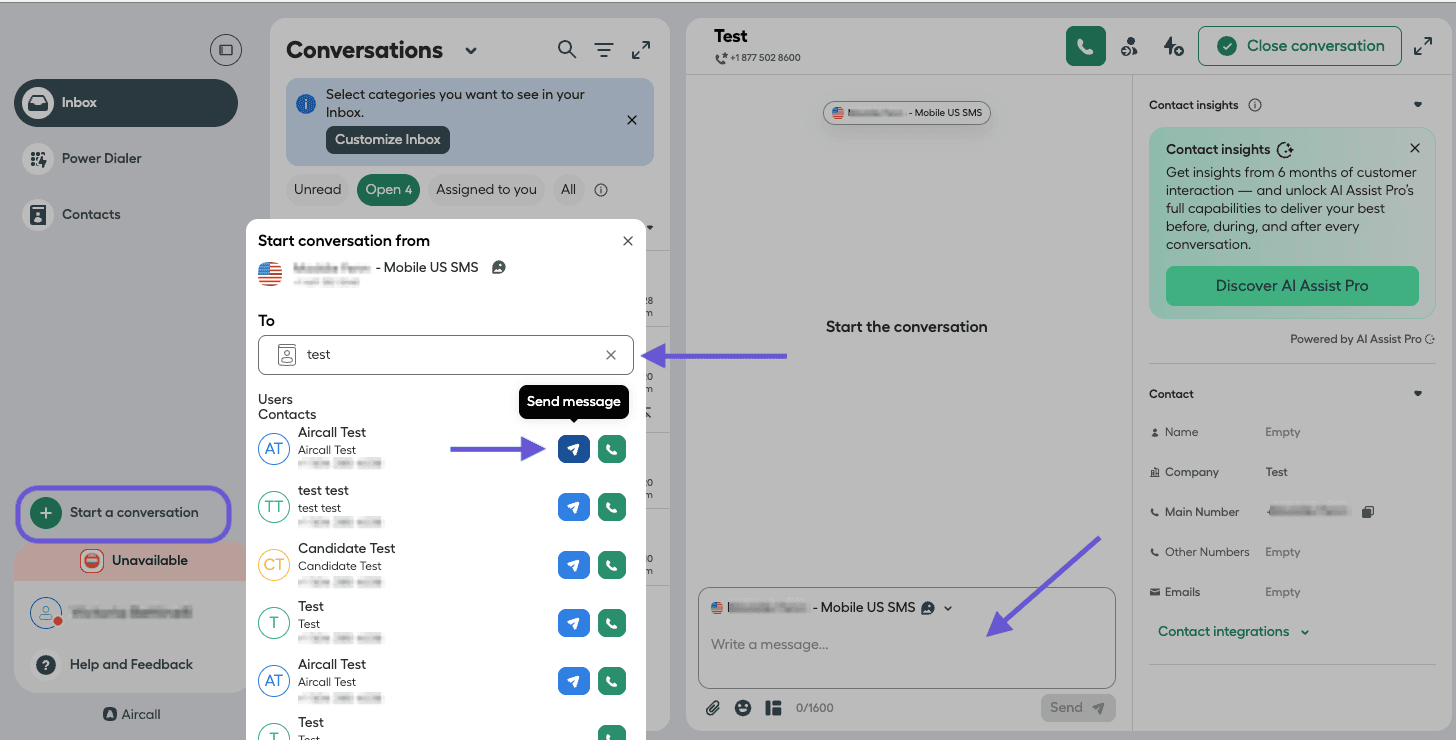Image resolution: width=1456 pixels, height=740 pixels.
Task: Open the emoji picker icon
Action: click(743, 708)
